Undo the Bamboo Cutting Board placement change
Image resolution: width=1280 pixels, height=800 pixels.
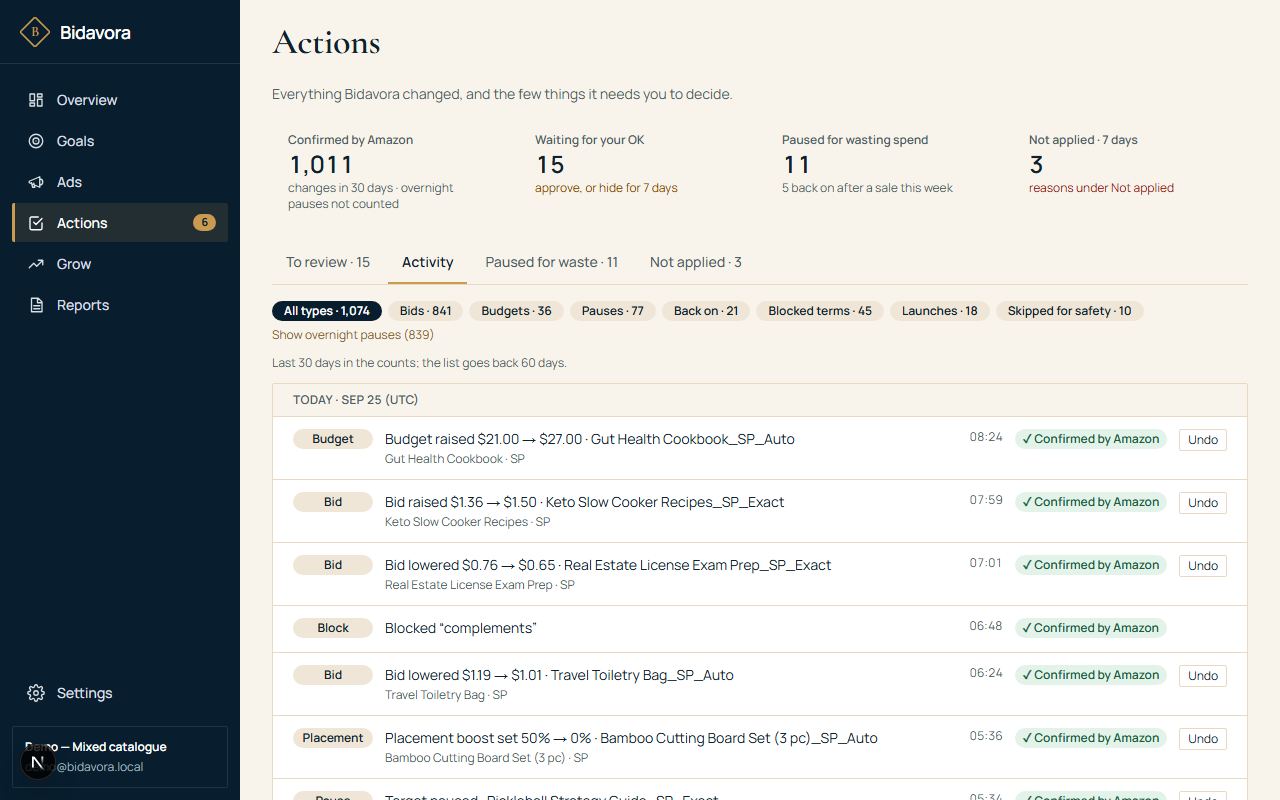click(x=1203, y=739)
